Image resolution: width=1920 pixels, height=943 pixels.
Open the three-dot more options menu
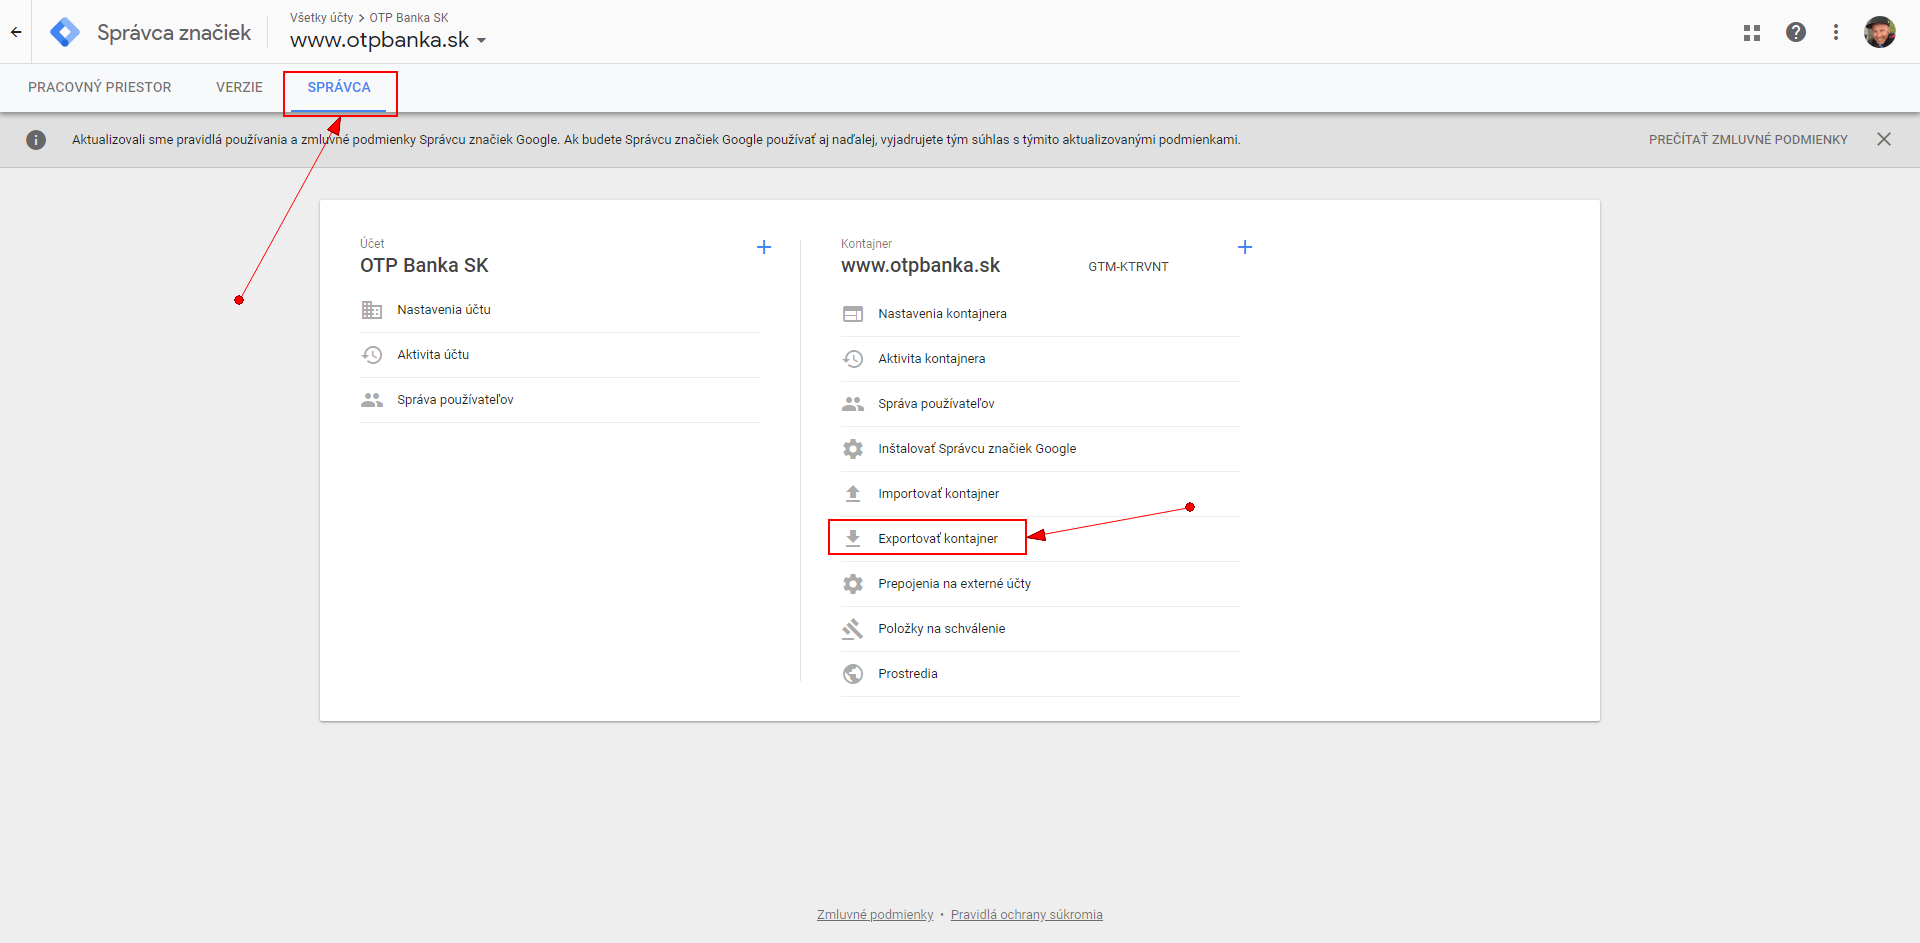point(1836,32)
